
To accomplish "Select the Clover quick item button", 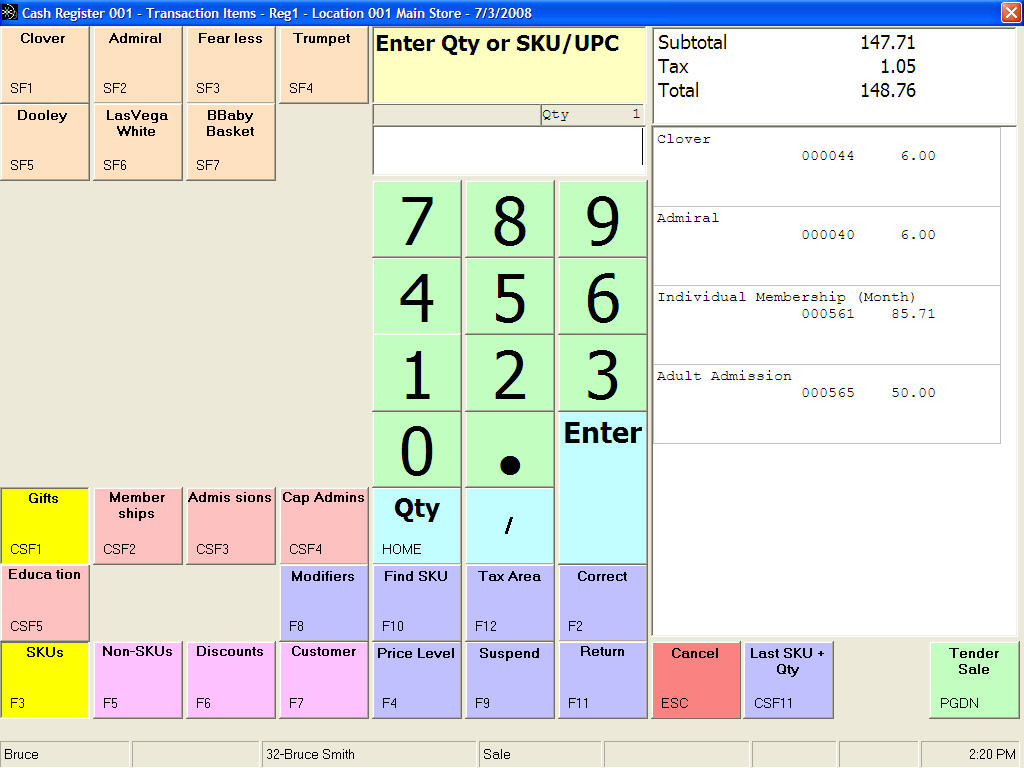I will coord(45,64).
